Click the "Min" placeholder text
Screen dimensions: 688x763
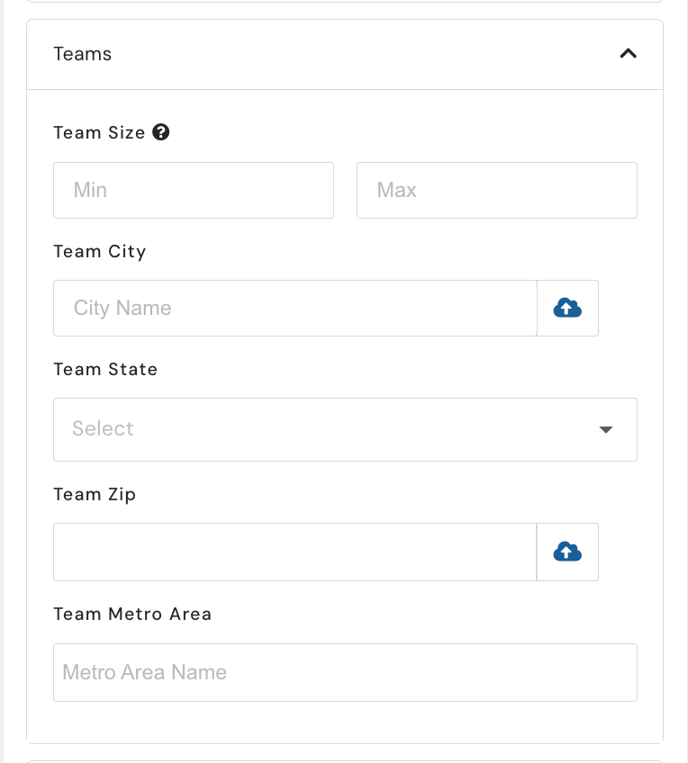[90, 190]
